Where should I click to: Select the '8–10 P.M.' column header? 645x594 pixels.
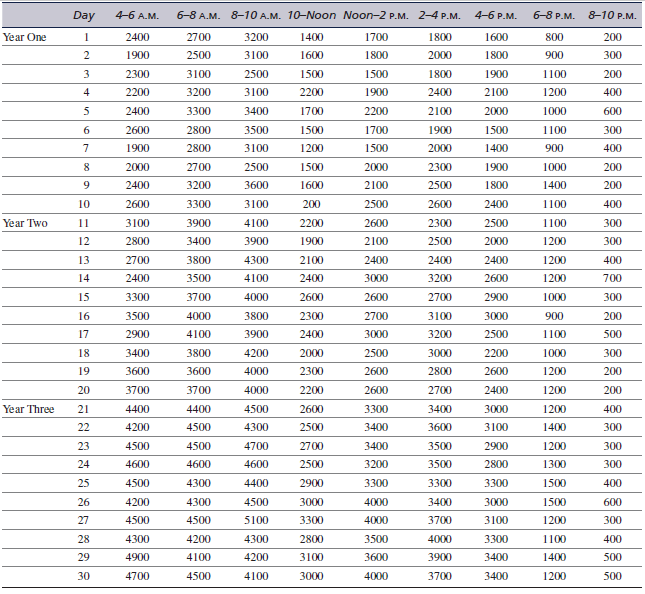coord(612,16)
